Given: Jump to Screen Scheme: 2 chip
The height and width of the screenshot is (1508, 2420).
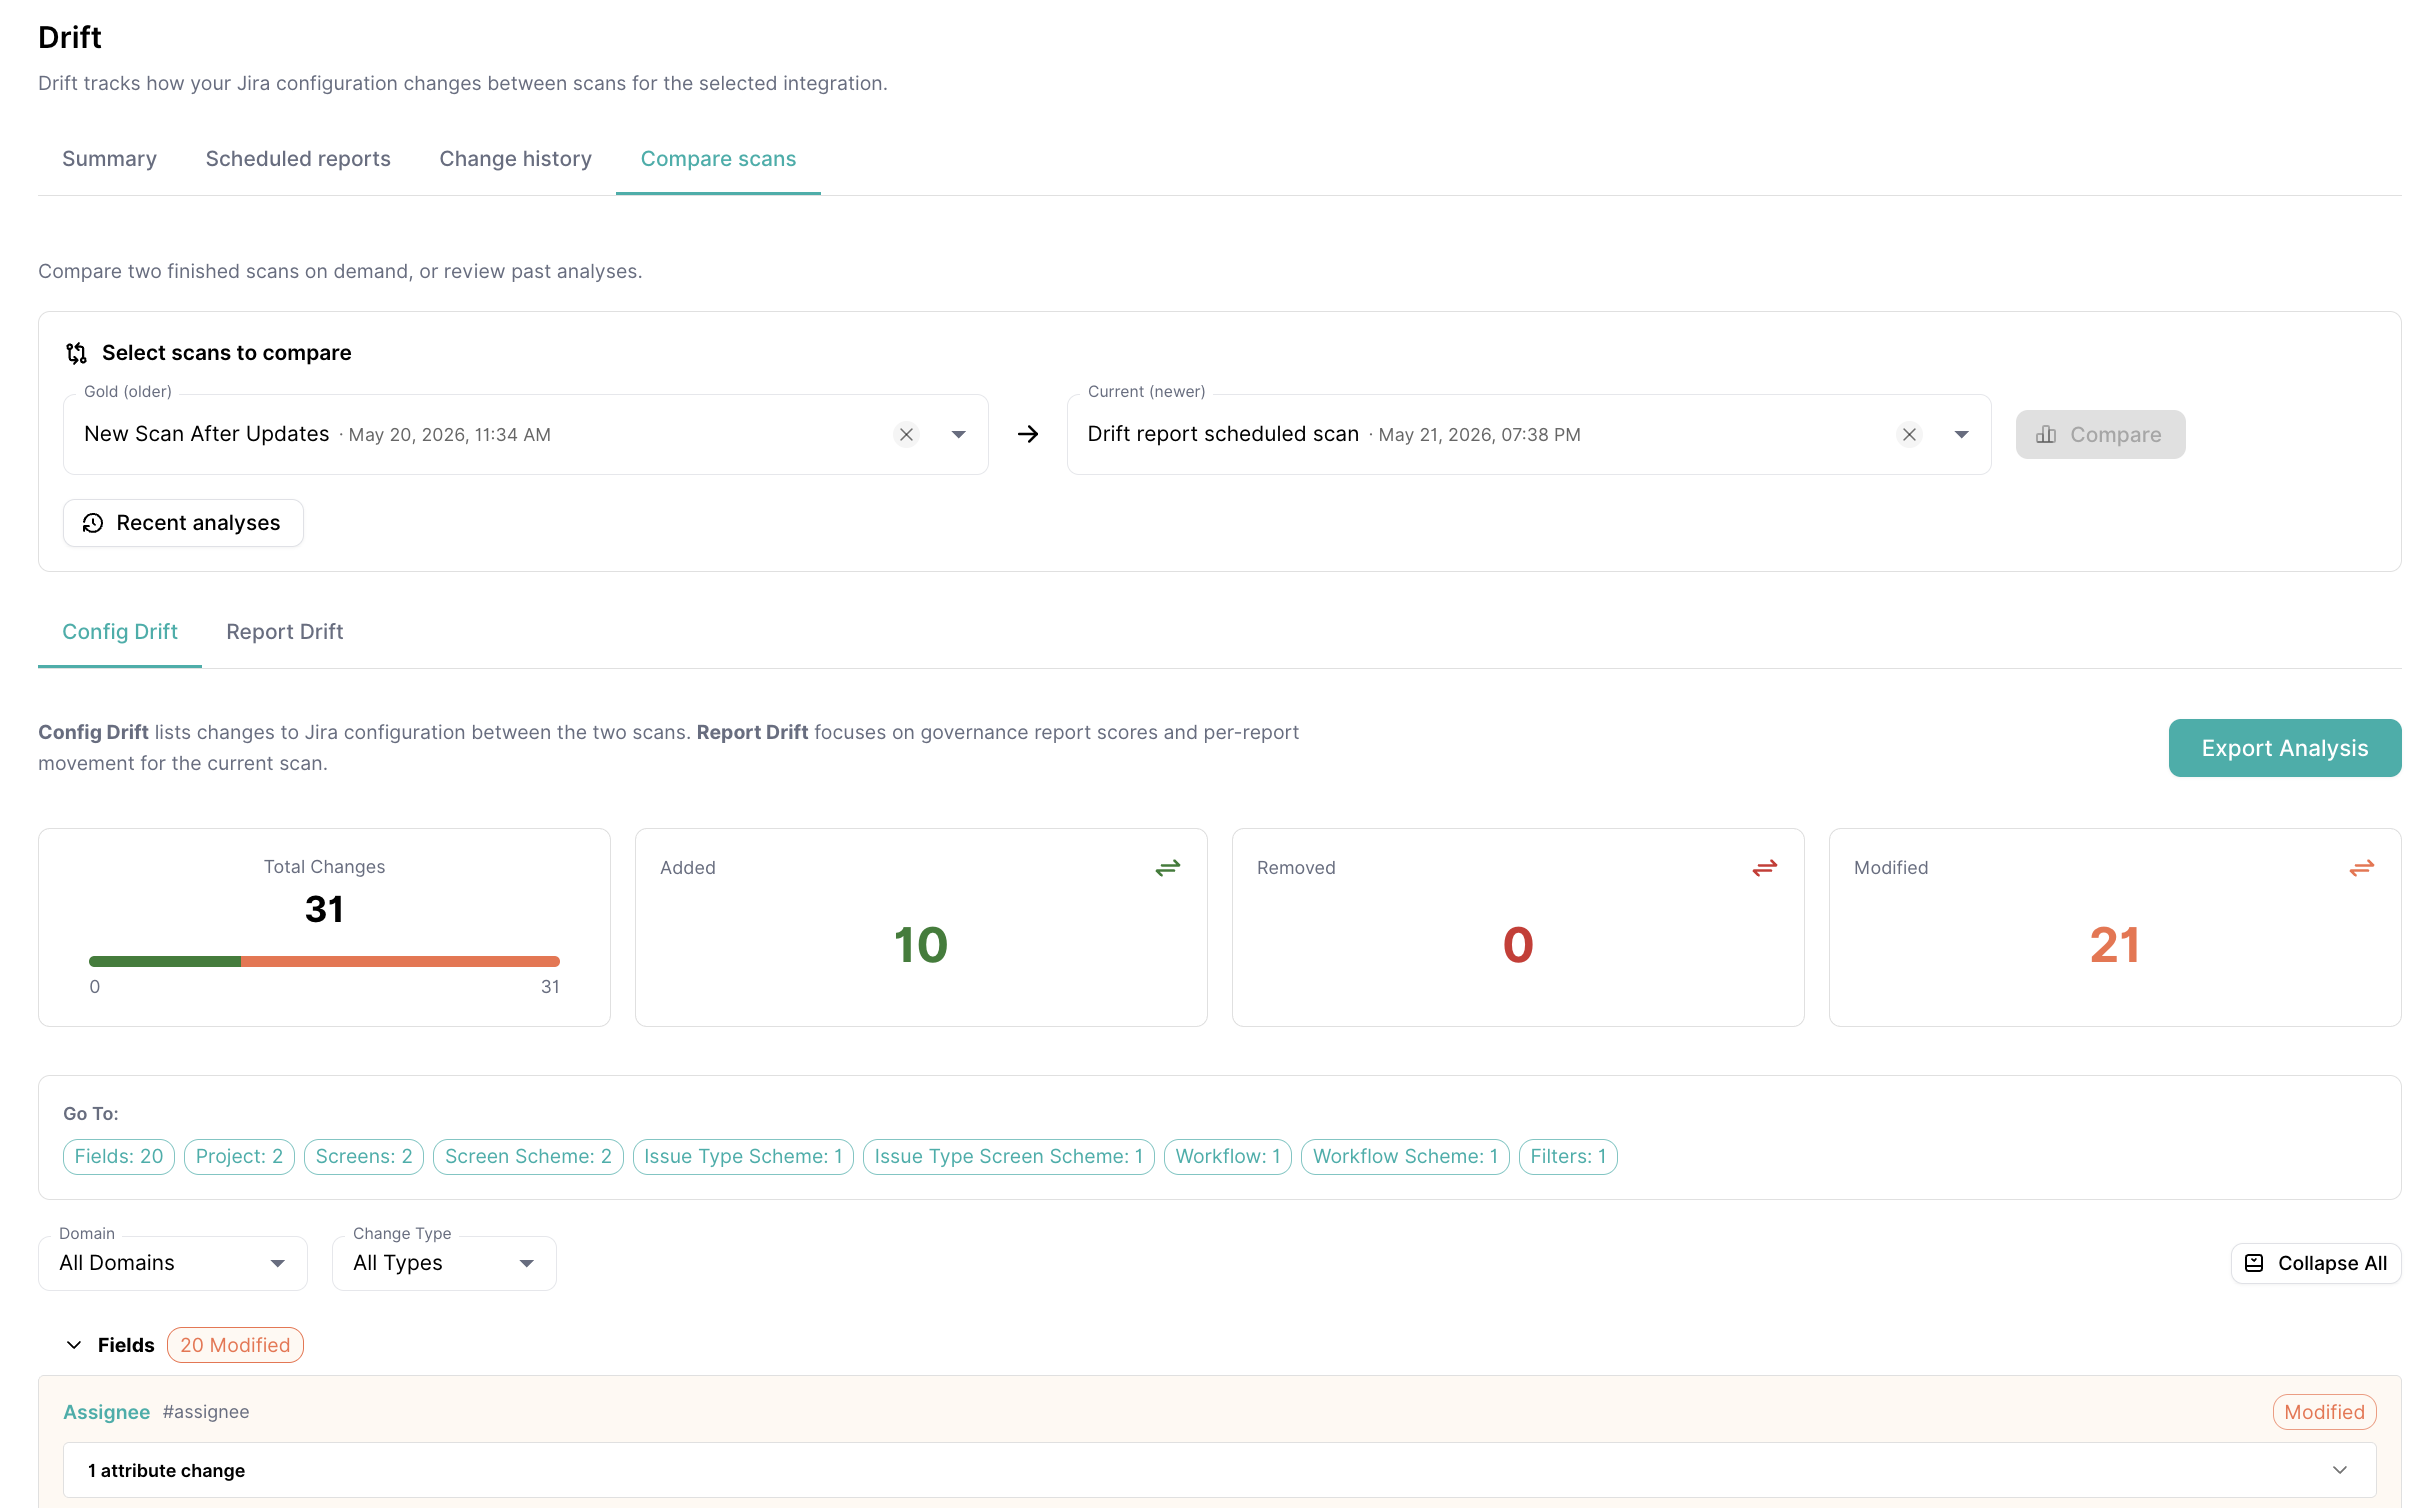Looking at the screenshot, I should click(x=528, y=1157).
